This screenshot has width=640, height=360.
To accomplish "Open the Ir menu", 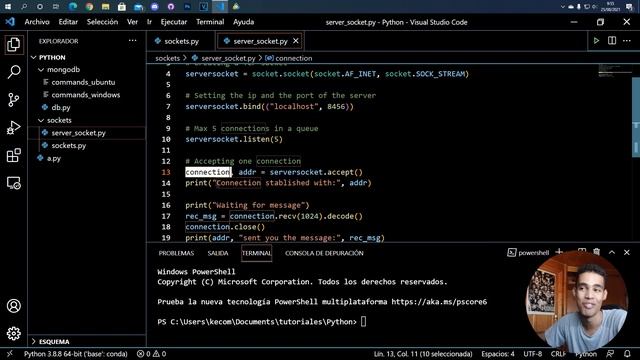I will 149,22.
